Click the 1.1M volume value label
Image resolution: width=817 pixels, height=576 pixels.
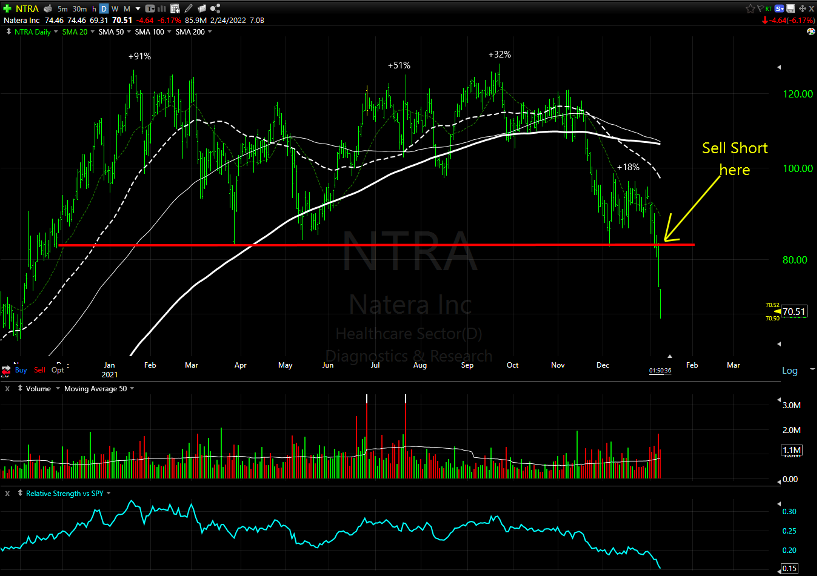coord(791,450)
